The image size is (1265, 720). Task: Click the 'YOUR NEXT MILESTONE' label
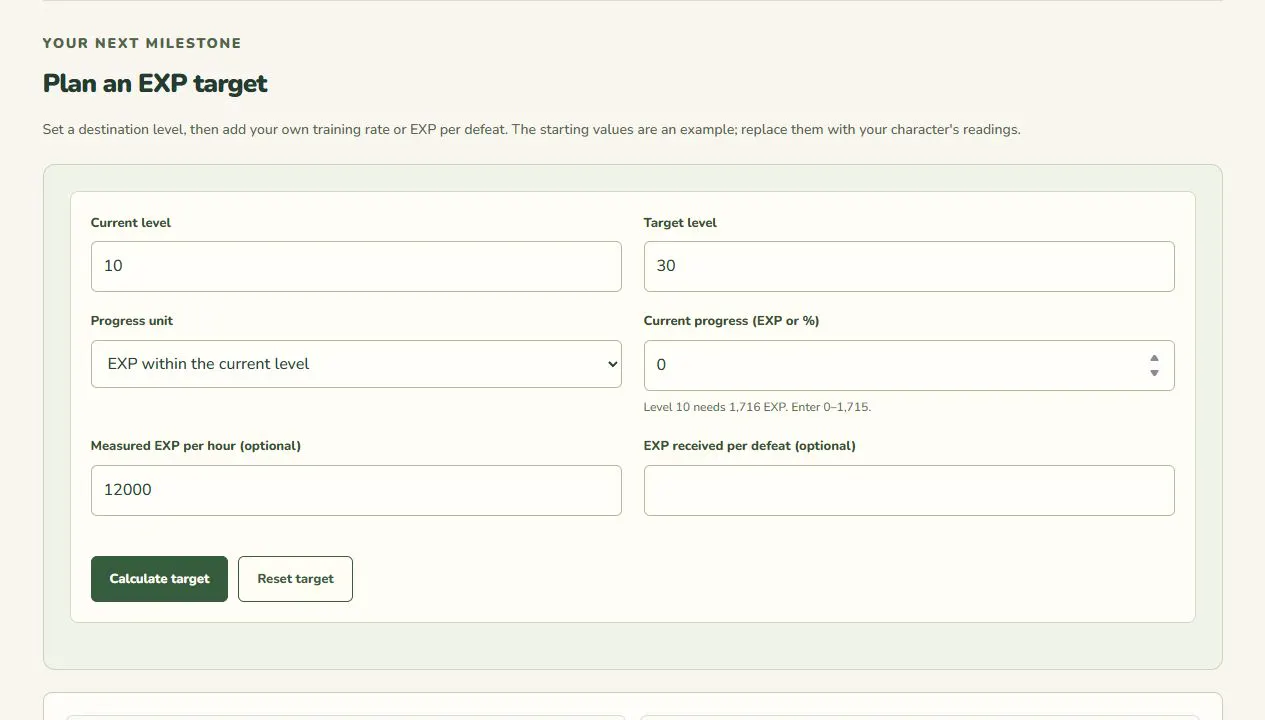(142, 43)
